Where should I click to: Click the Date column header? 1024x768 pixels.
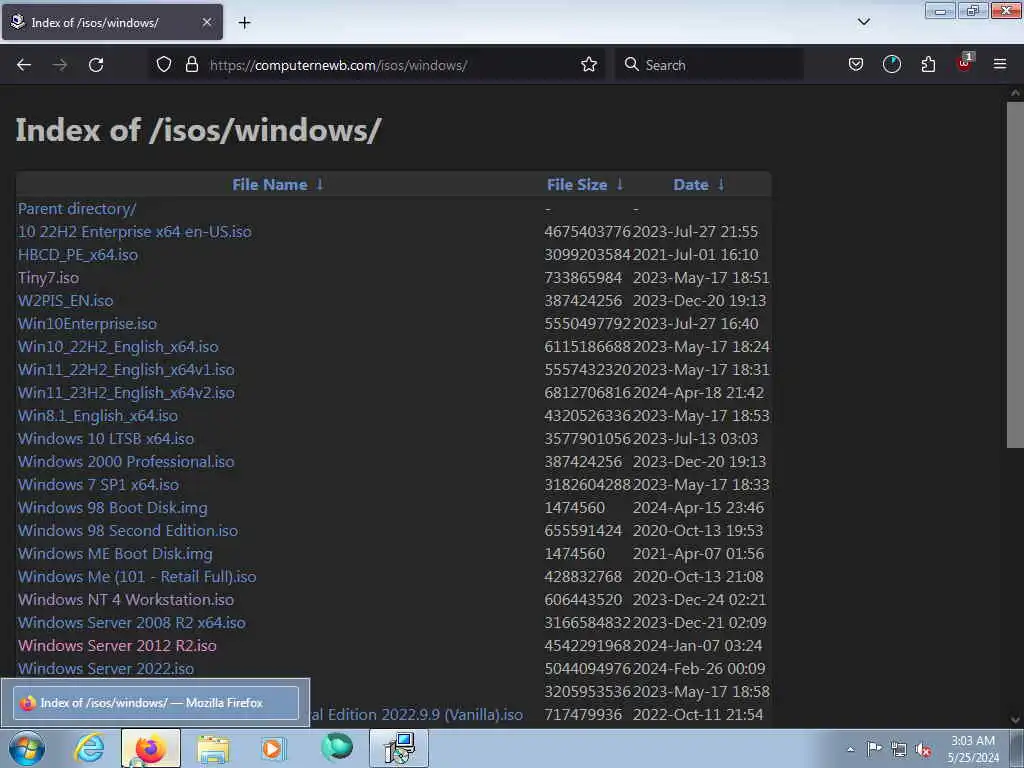(690, 185)
